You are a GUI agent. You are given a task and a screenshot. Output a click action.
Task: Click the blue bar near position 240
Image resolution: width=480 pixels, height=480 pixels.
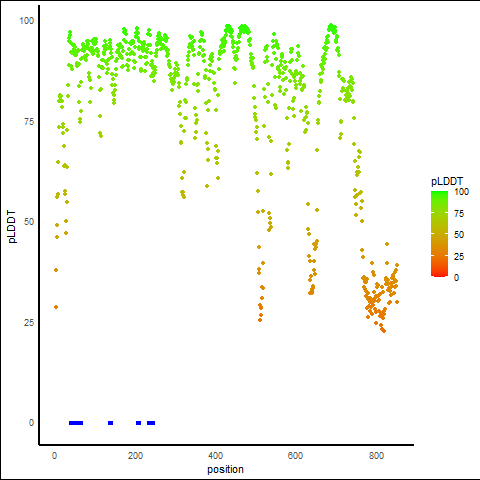coord(151,423)
